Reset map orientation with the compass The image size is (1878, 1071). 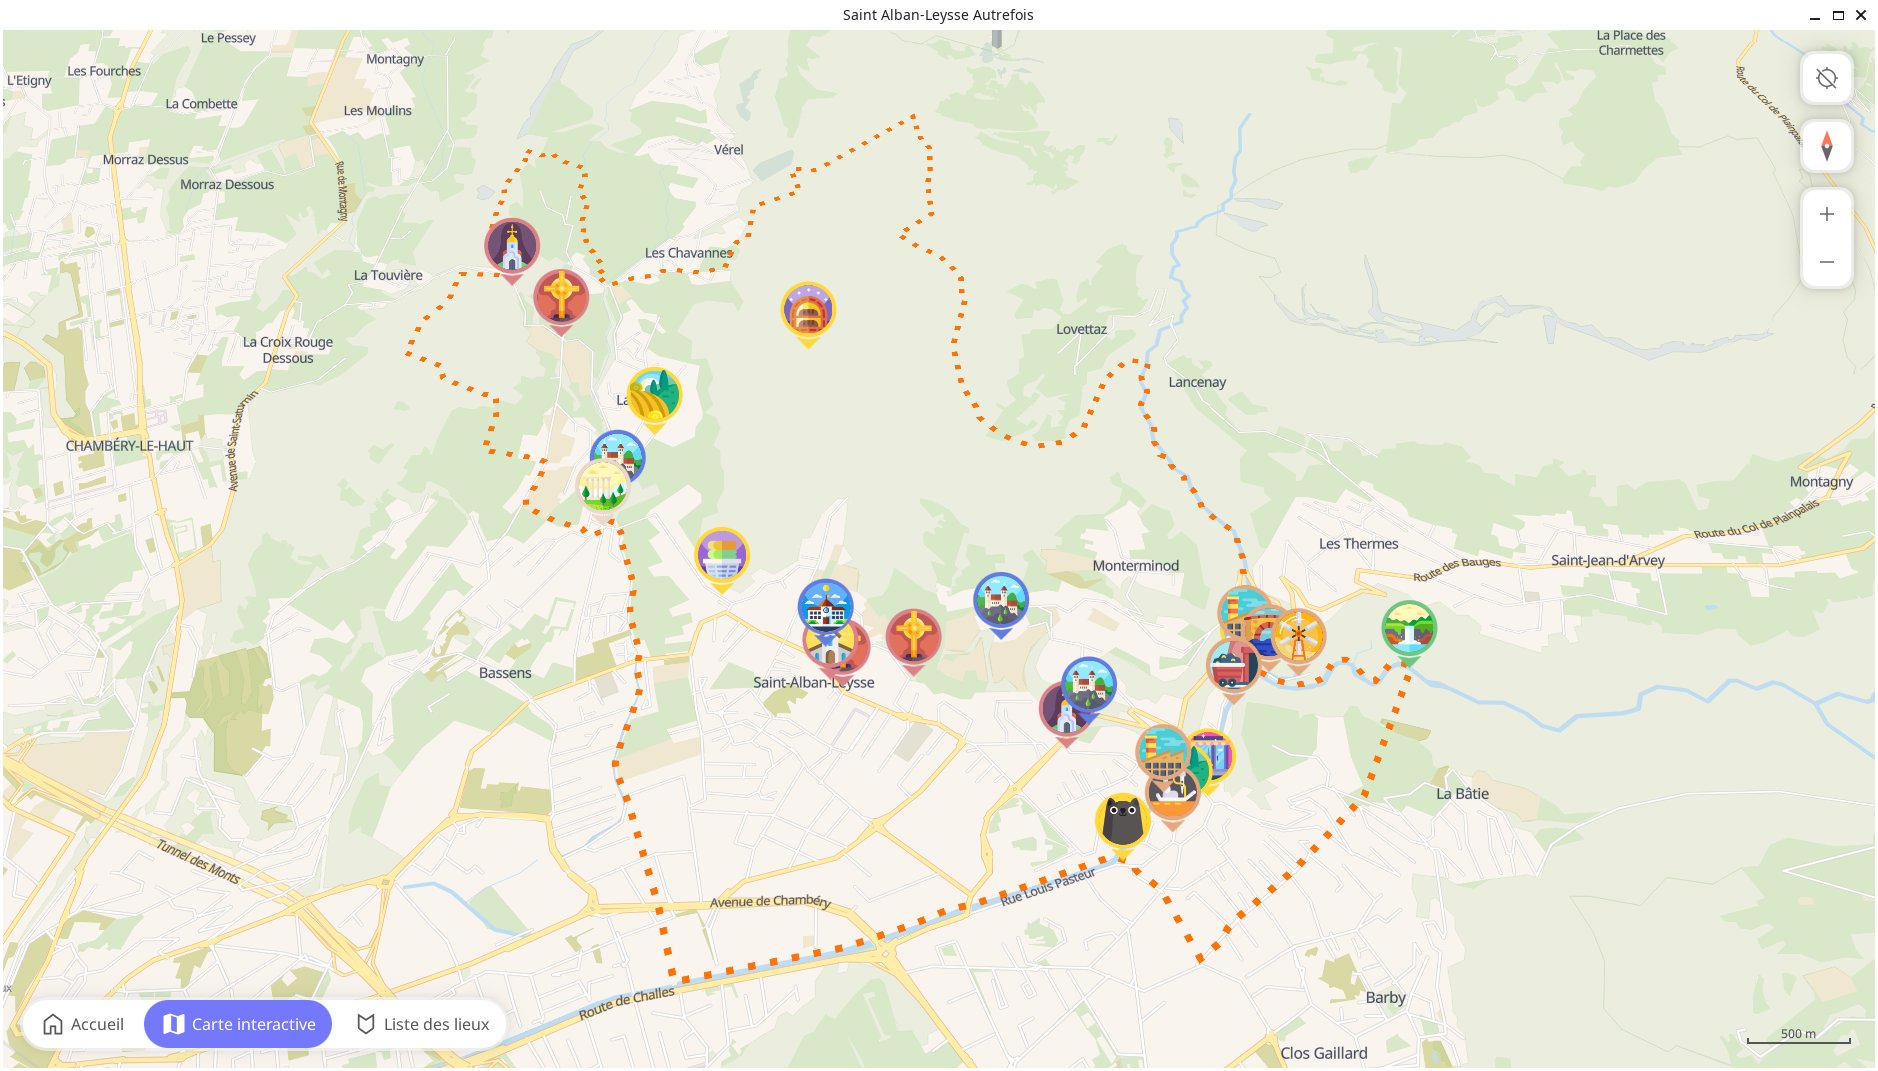coord(1826,146)
